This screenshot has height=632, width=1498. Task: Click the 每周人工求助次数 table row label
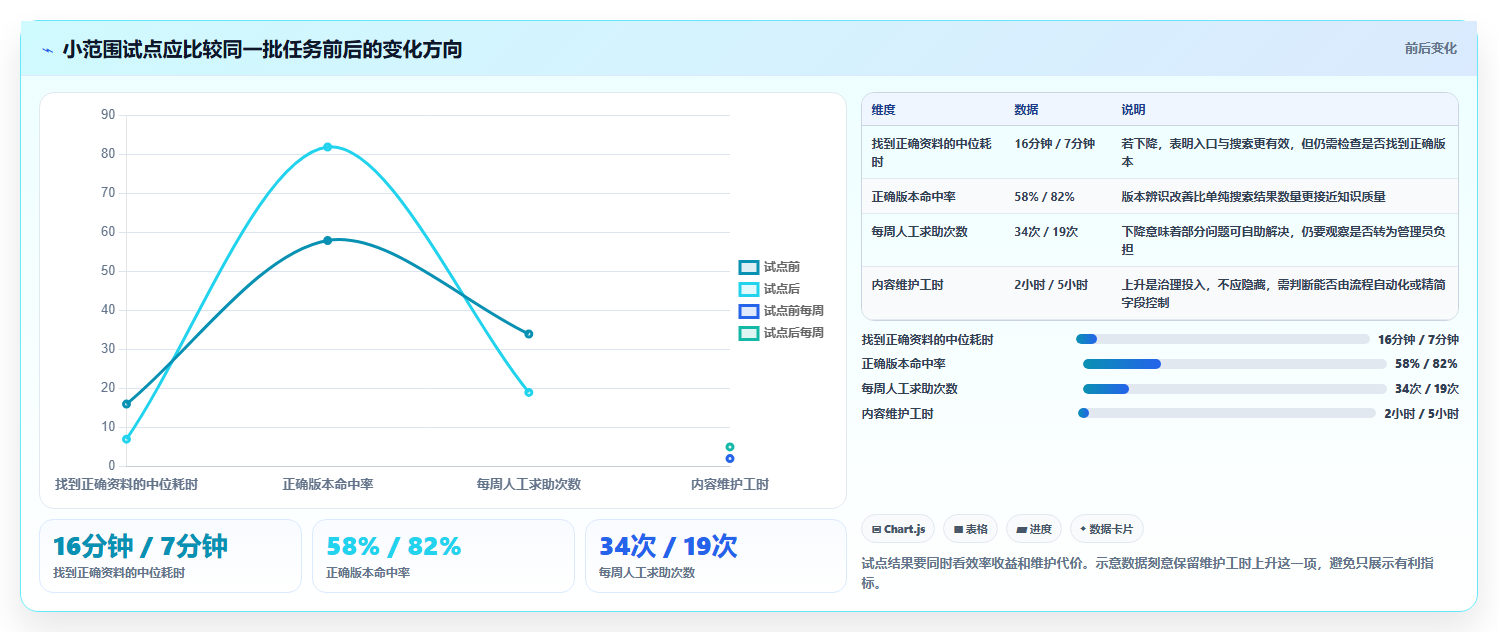coord(919,232)
